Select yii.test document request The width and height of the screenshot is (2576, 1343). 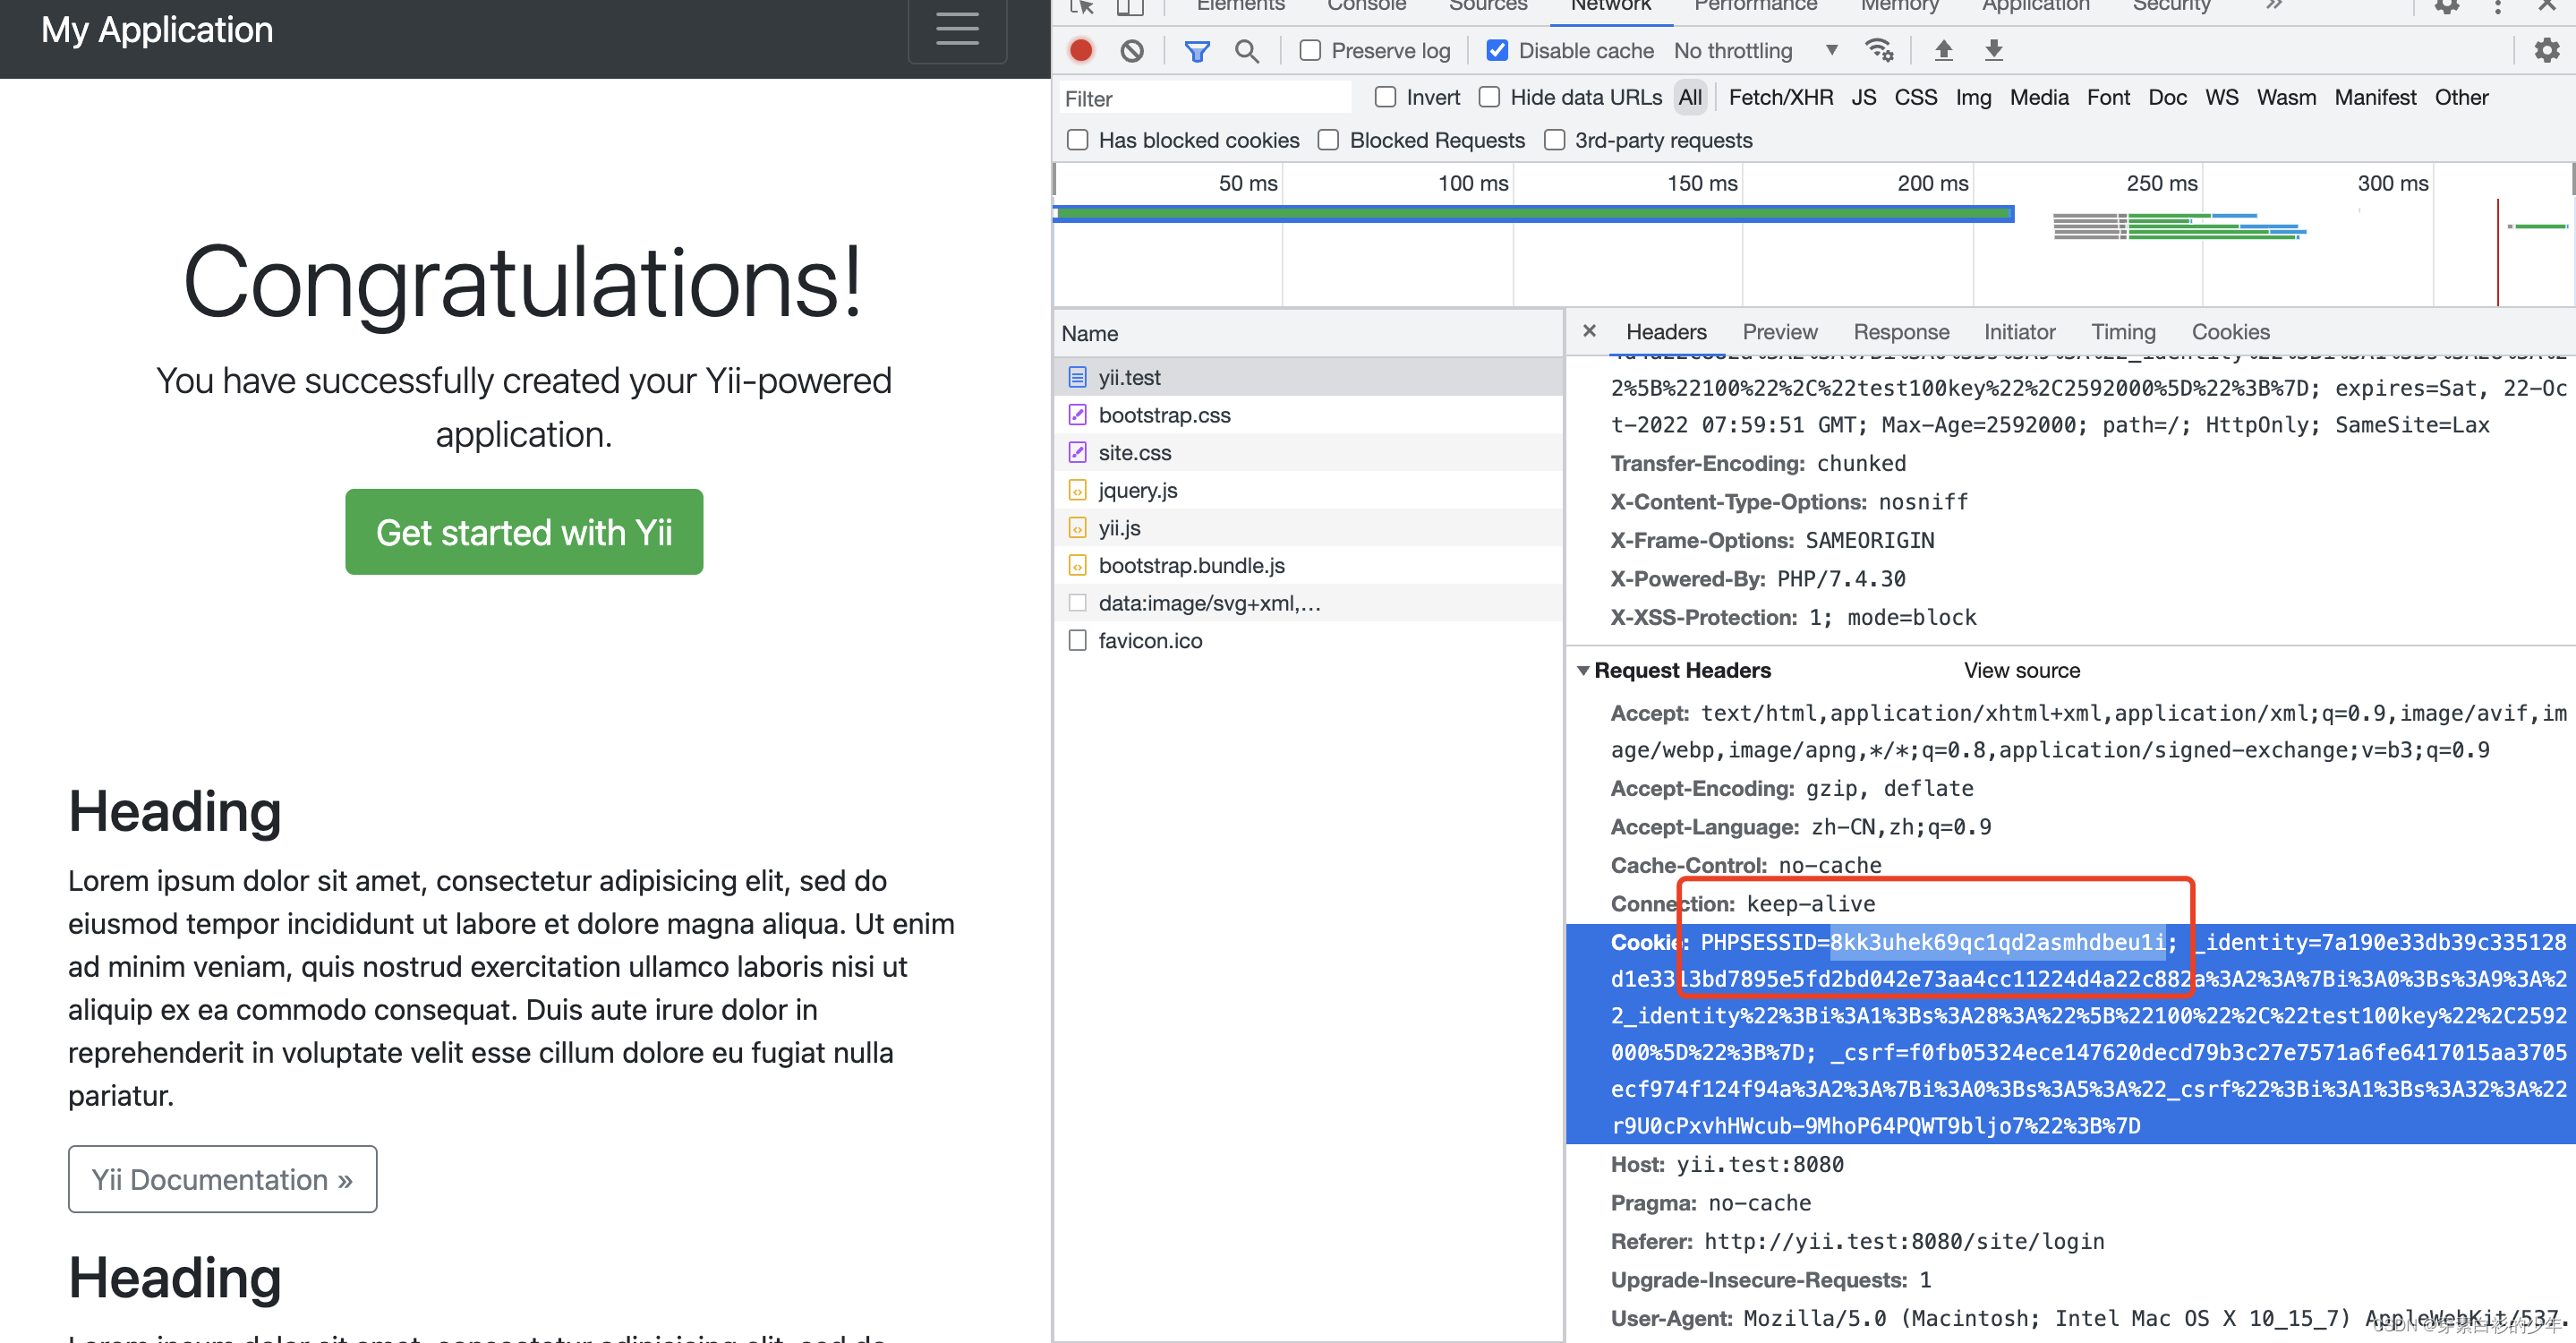[x=1308, y=377]
